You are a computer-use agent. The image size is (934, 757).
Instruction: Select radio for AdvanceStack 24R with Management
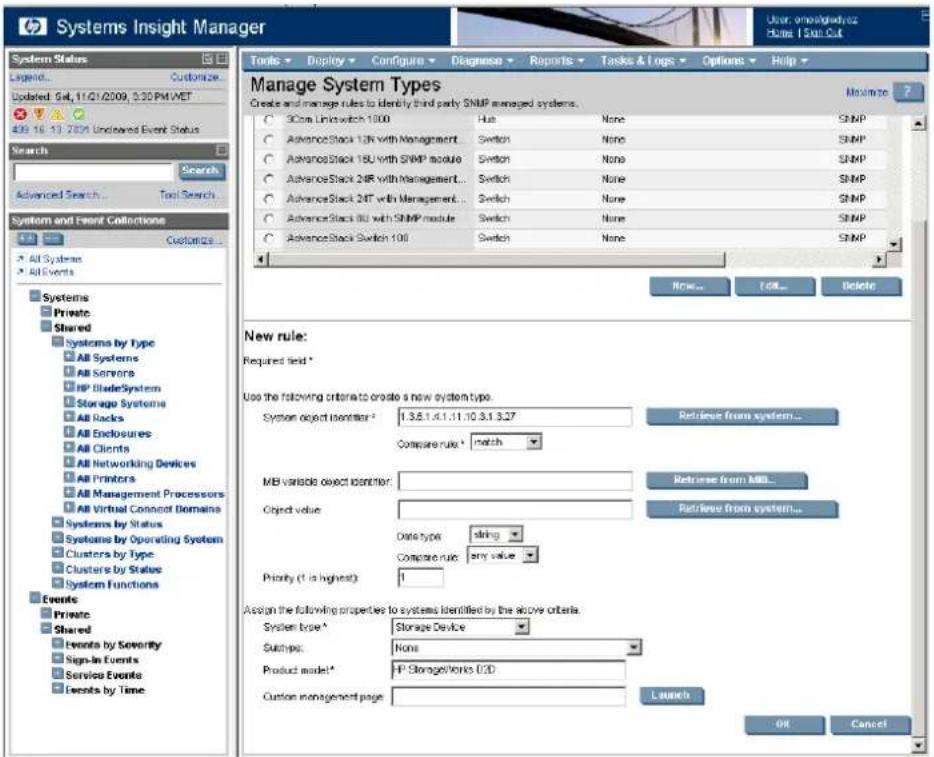269,179
